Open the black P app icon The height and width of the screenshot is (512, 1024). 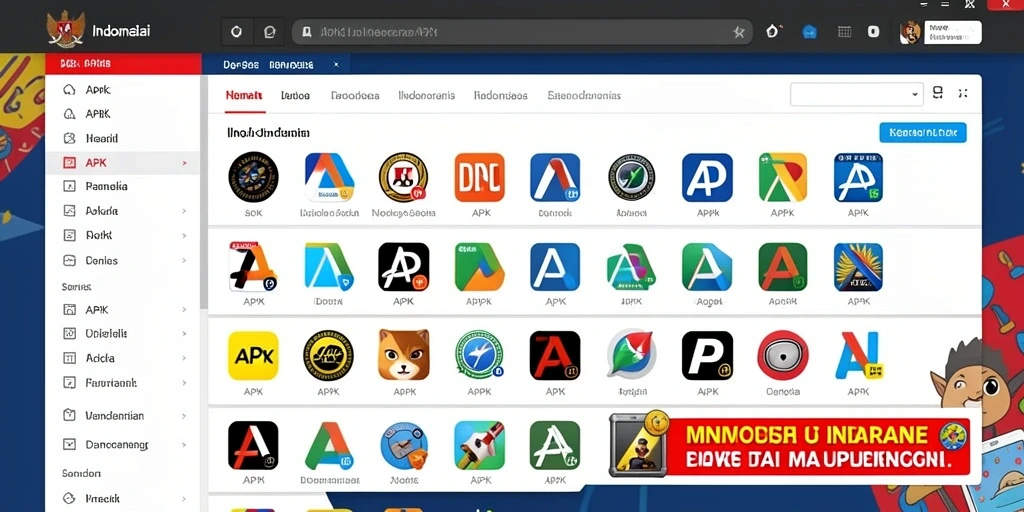(x=707, y=356)
